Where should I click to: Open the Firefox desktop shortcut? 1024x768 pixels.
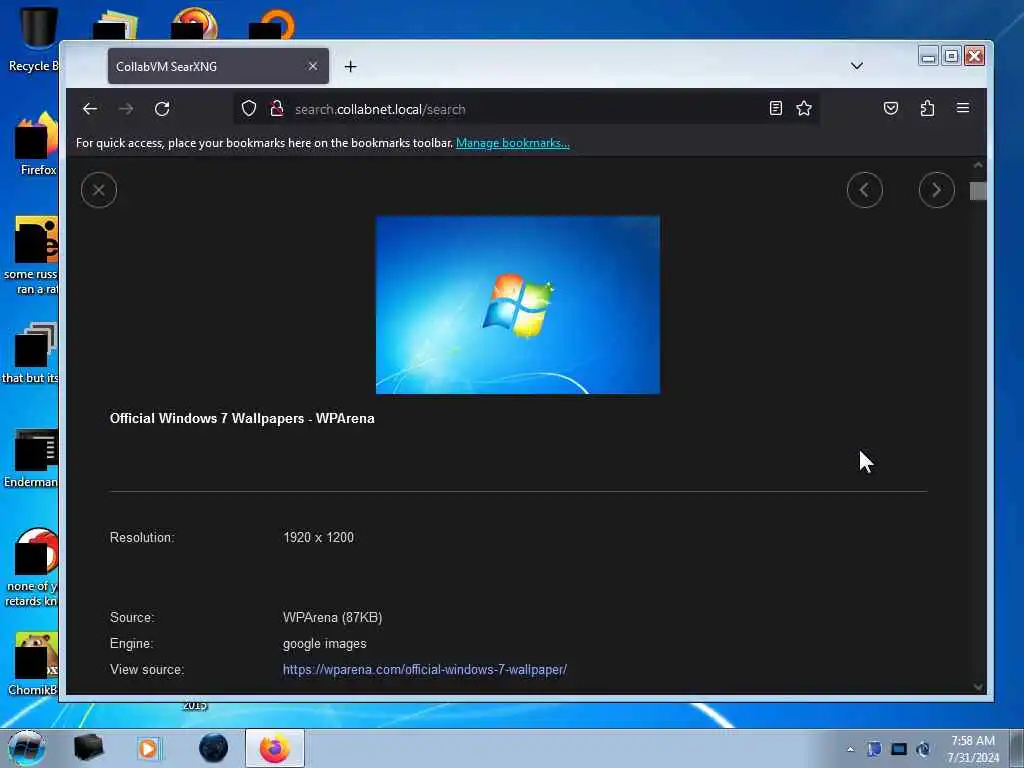tap(37, 144)
